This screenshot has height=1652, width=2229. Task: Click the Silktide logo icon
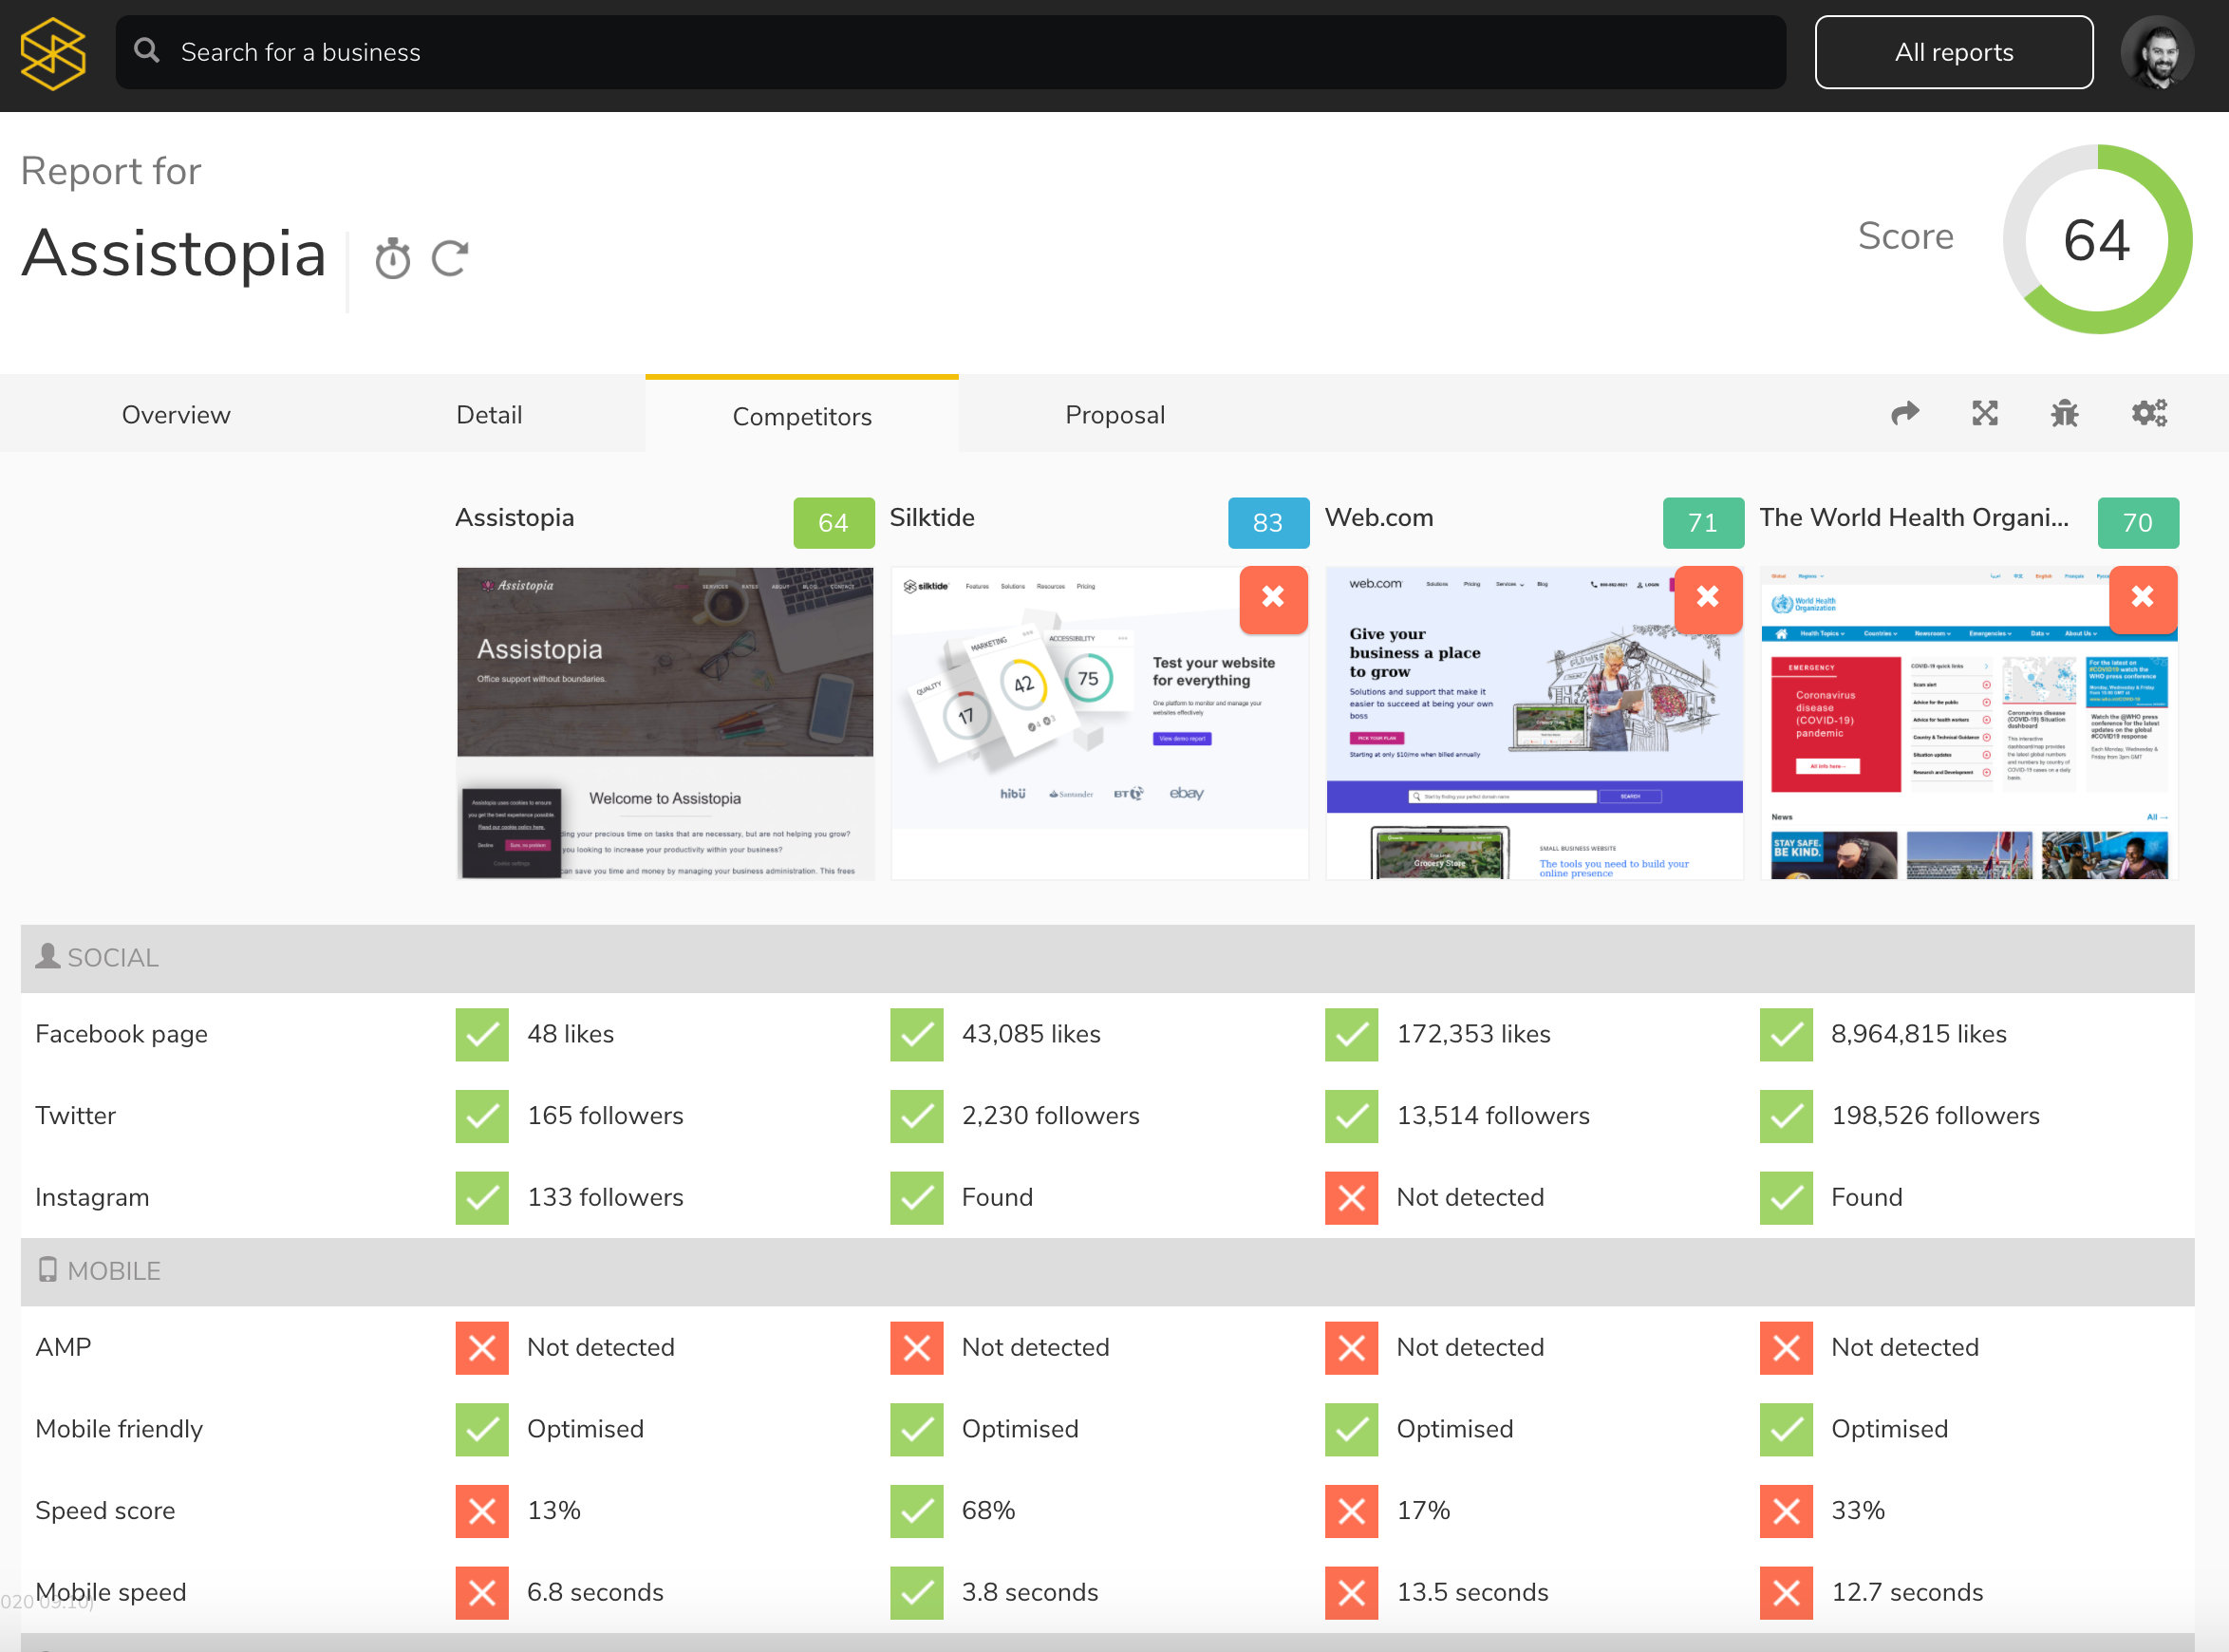[x=53, y=54]
